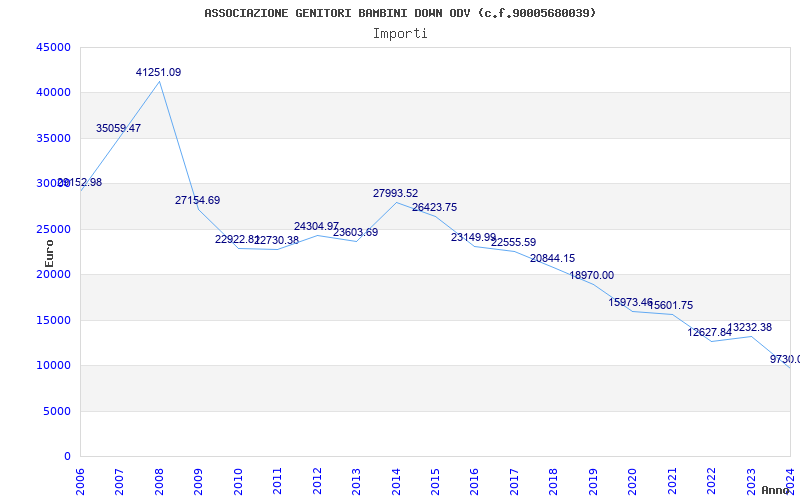Click the x-axis year 2023
This screenshot has height=500, width=800.
click(751, 482)
